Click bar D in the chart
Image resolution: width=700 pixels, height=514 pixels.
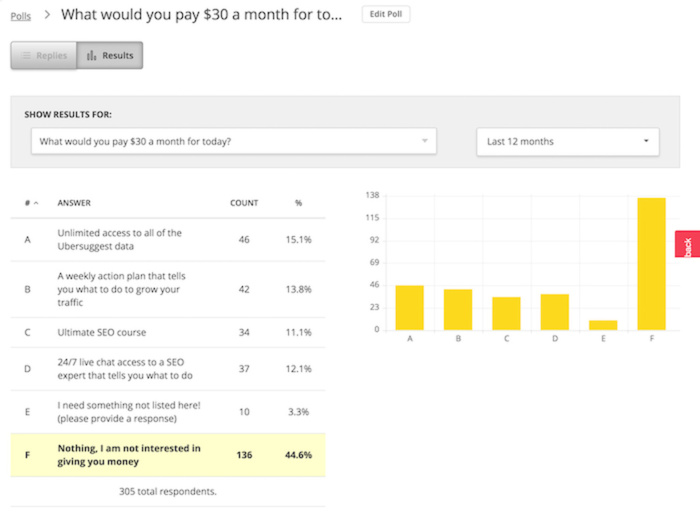(x=554, y=311)
